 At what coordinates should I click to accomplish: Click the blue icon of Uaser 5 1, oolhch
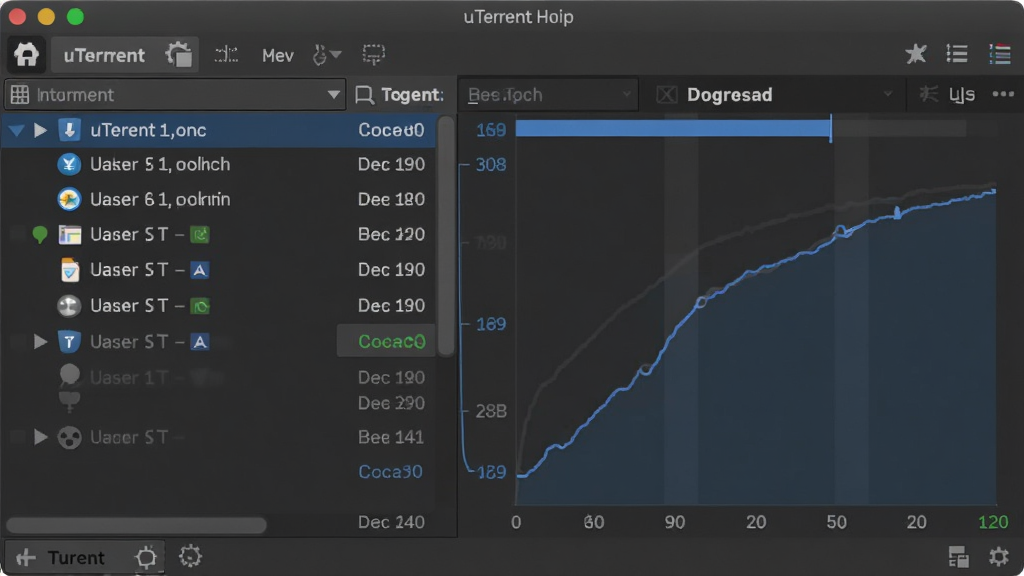(69, 164)
